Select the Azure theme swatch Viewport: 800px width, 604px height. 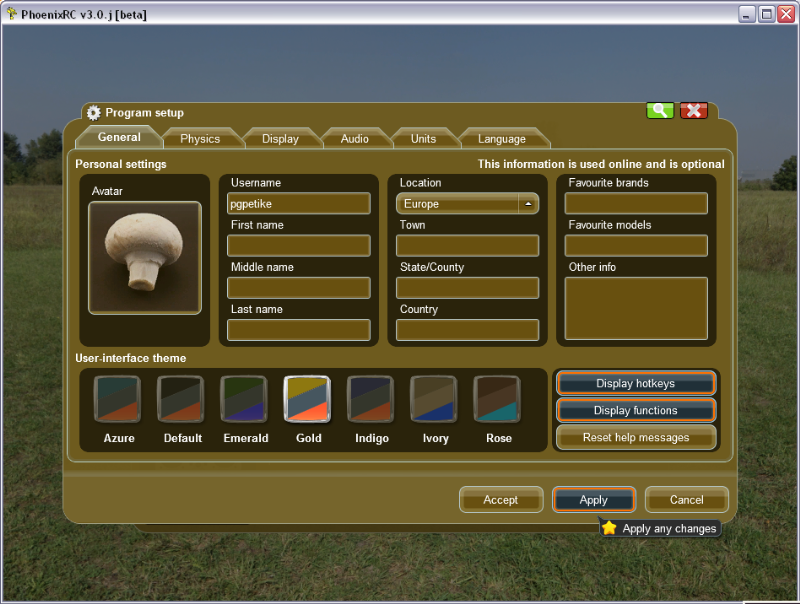[118, 400]
